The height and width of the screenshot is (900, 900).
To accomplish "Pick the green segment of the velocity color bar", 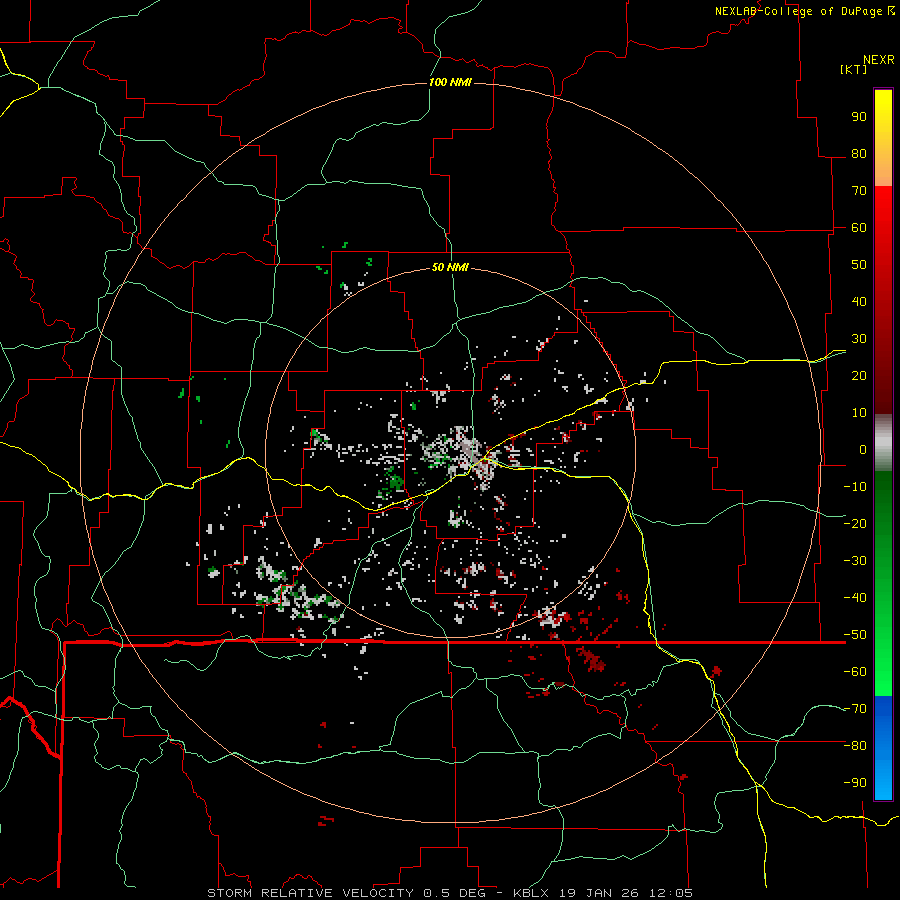I will [x=883, y=584].
